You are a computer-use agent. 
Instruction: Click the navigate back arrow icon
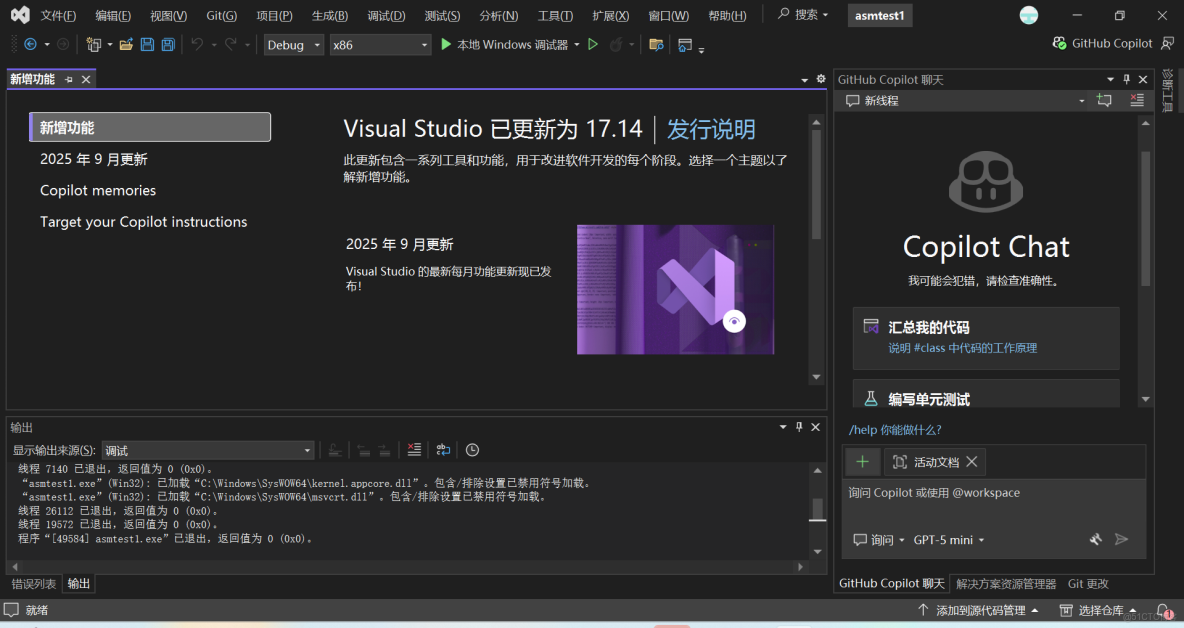pyautogui.click(x=30, y=44)
